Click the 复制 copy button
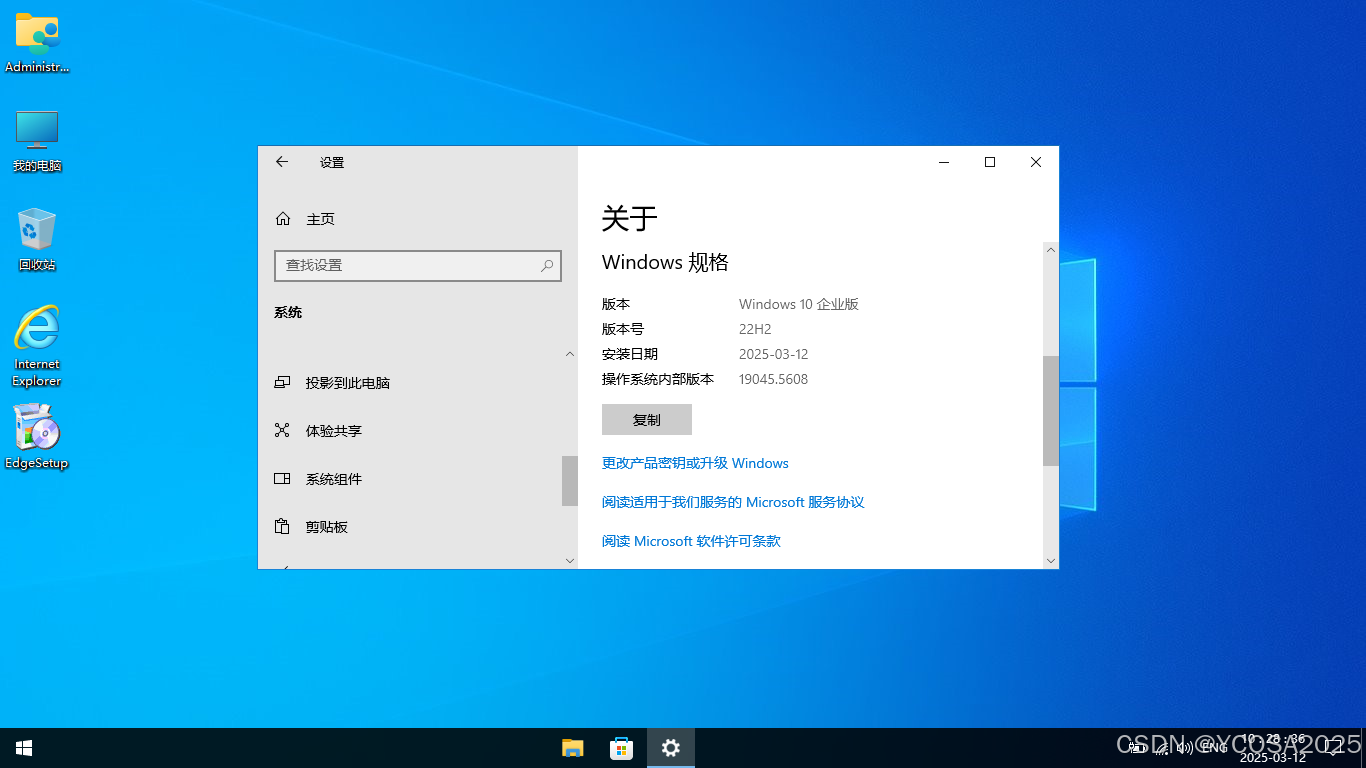1366x768 pixels. click(647, 420)
